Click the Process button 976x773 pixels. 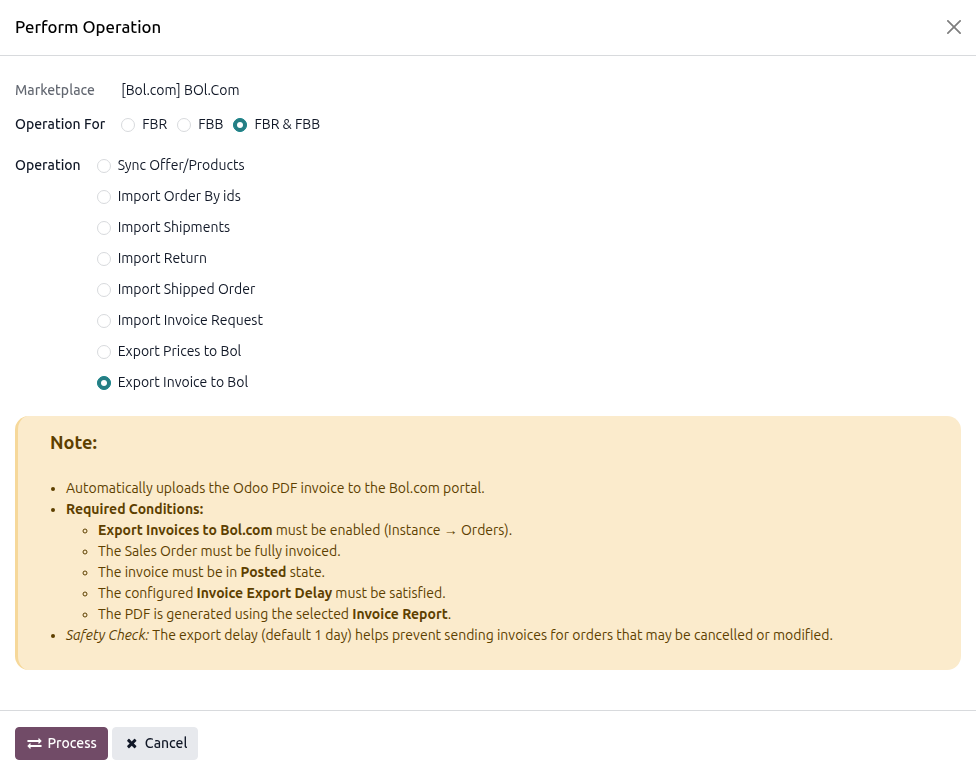(x=62, y=743)
